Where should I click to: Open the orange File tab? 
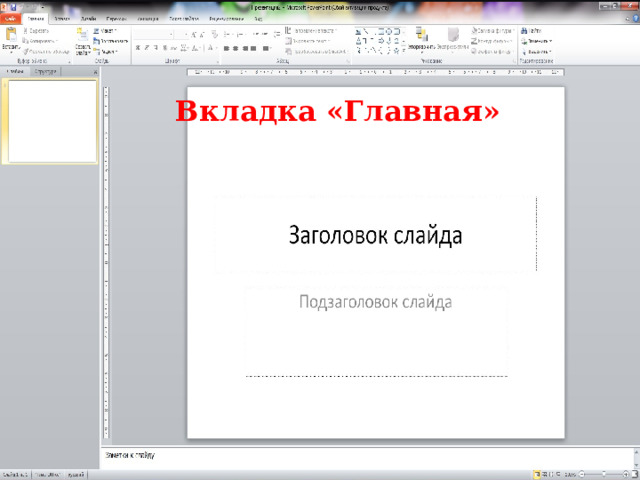(x=10, y=19)
